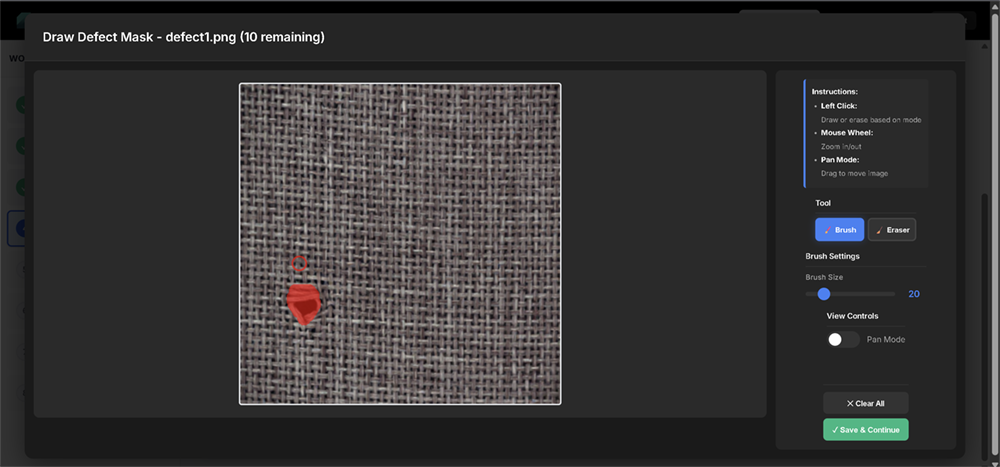Click the Left Click instruction text

click(x=839, y=106)
